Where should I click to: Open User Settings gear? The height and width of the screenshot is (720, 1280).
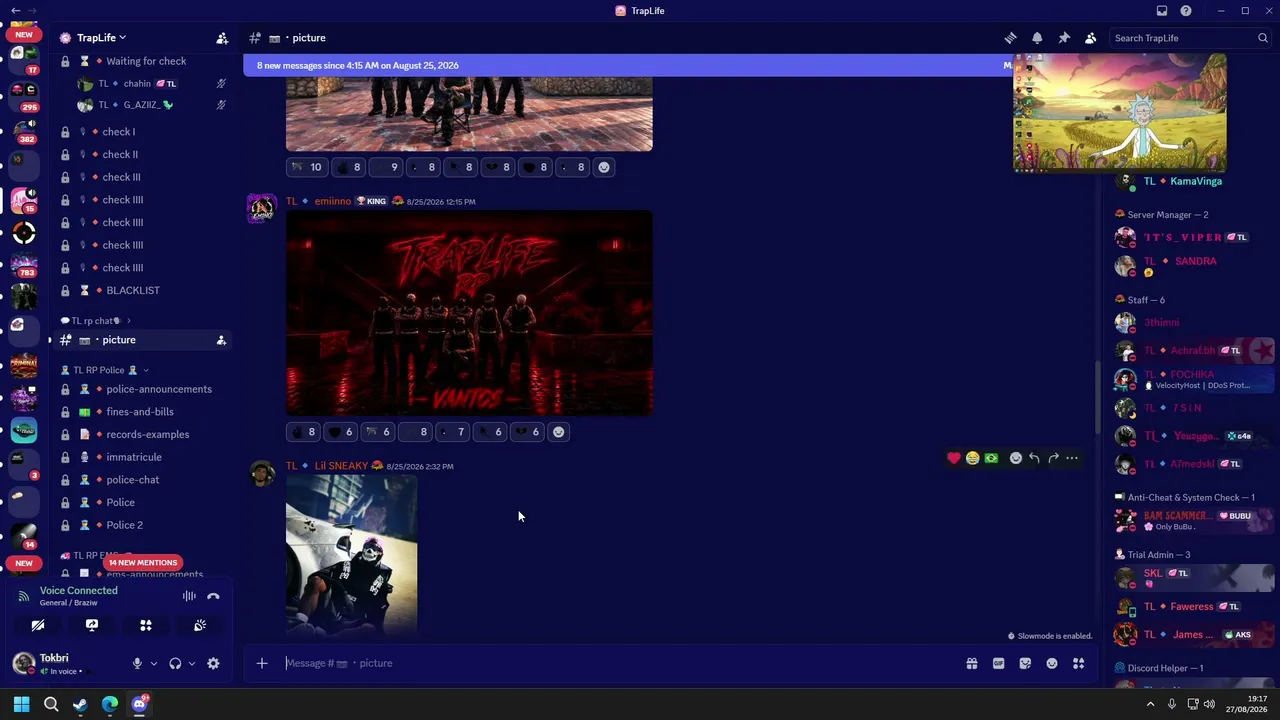[213, 663]
